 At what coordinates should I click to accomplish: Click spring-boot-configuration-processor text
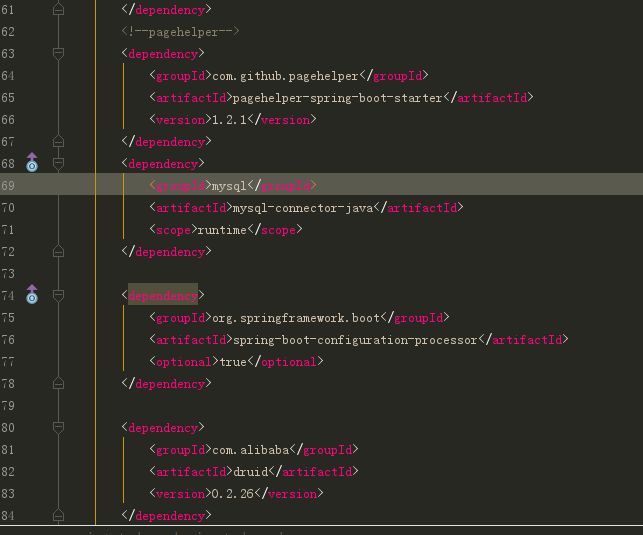[x=355, y=340]
